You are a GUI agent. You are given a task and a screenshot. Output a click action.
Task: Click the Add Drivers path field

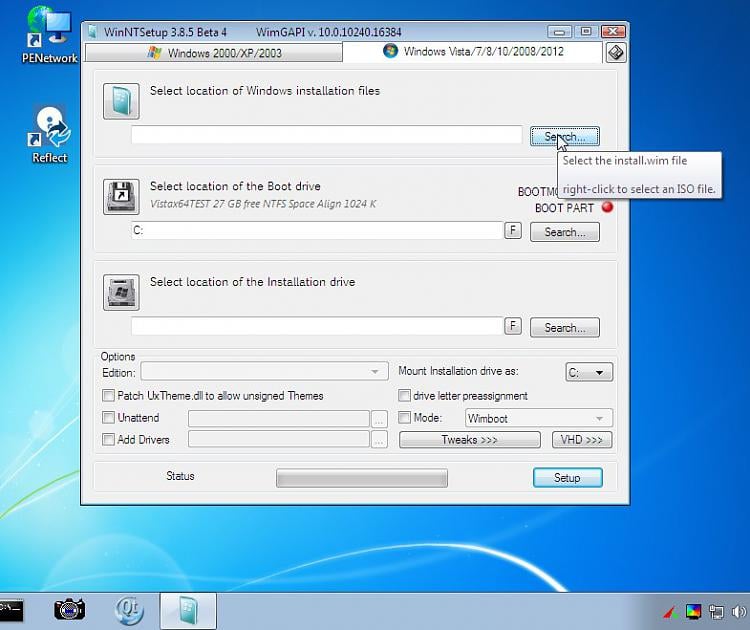click(x=279, y=439)
